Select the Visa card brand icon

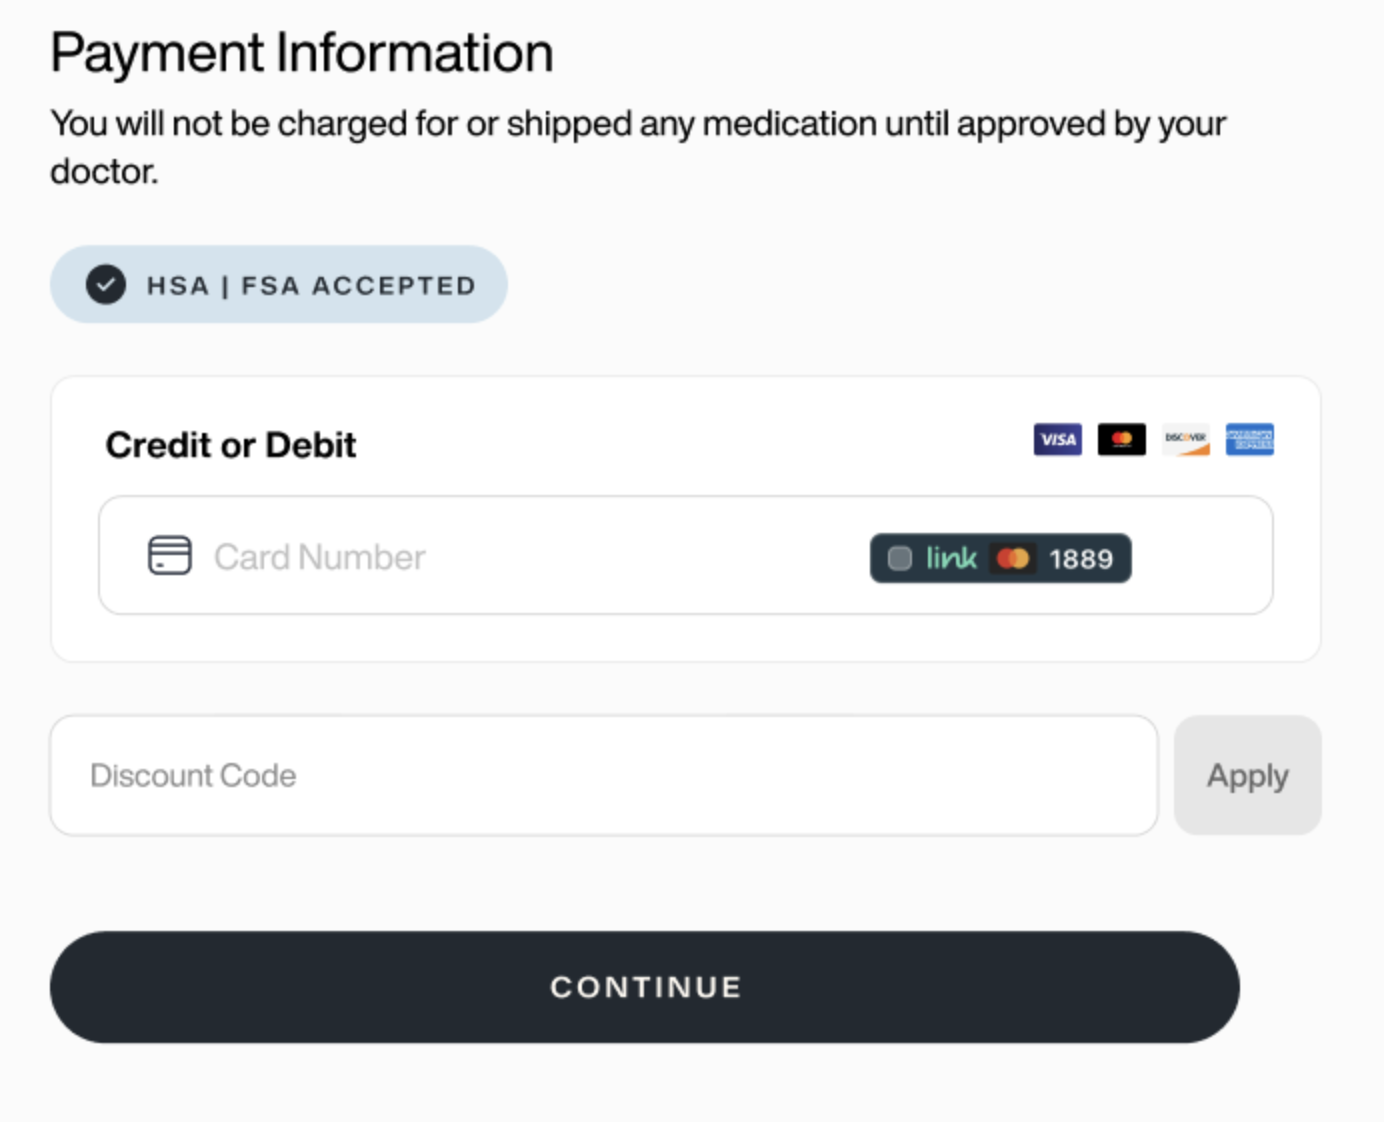point(1057,440)
